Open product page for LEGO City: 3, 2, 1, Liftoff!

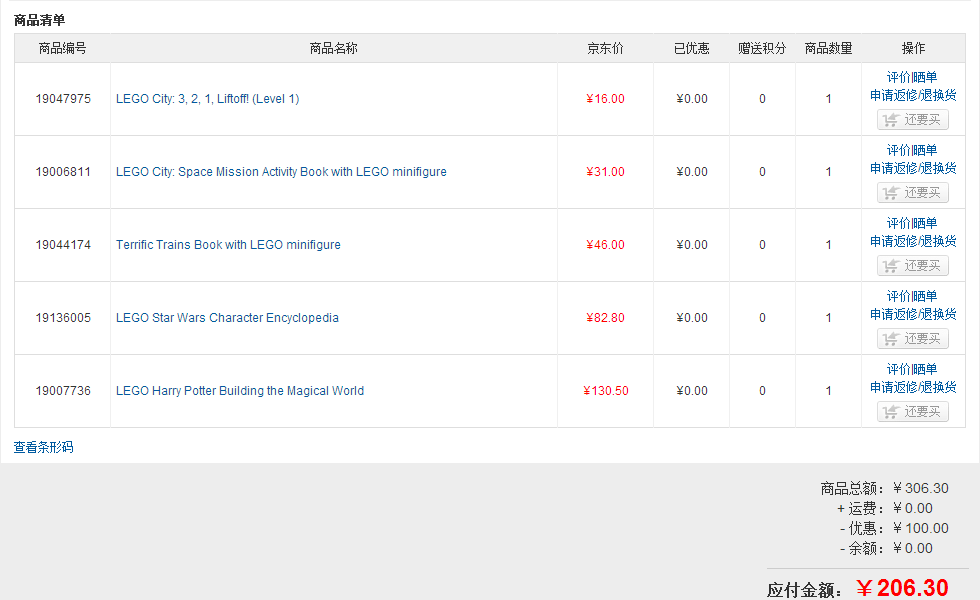pos(207,99)
